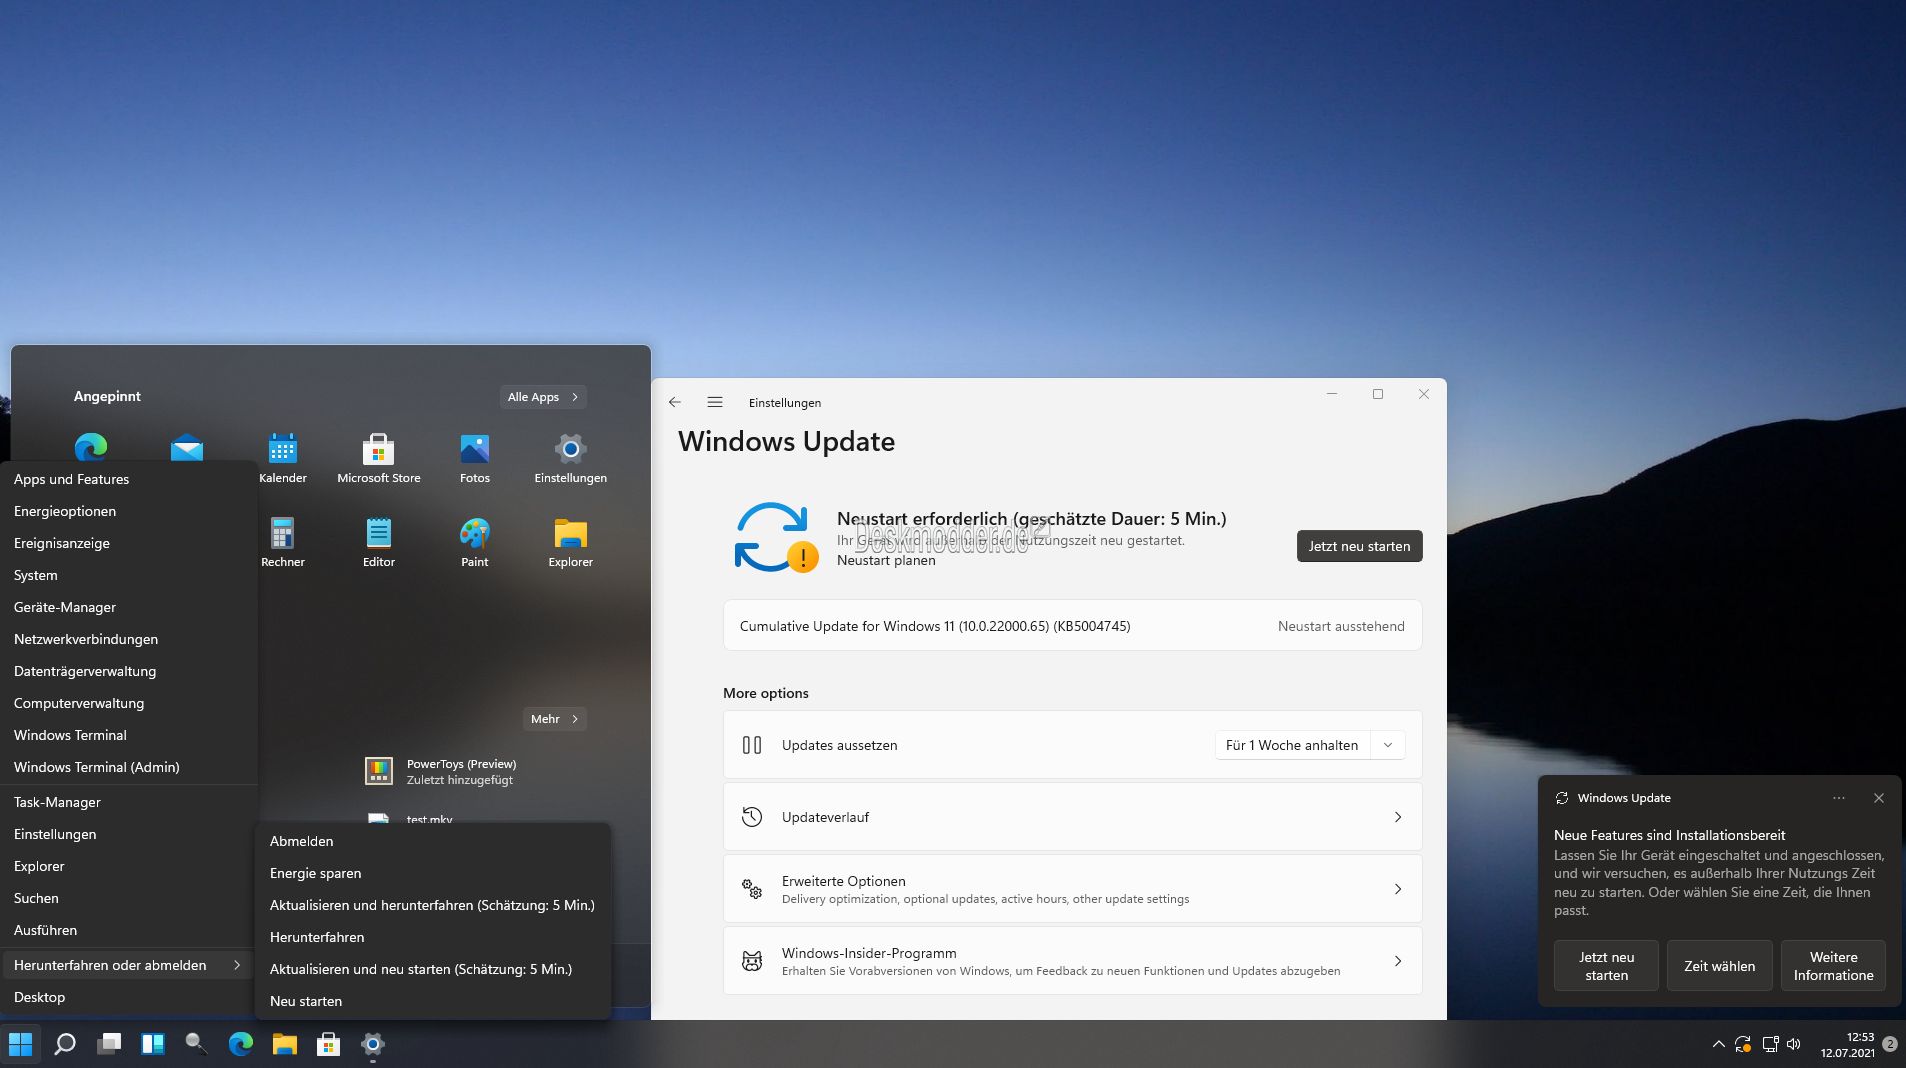Image resolution: width=1906 pixels, height=1068 pixels.
Task: Dismiss the Windows Update notification
Action: pos(1879,798)
